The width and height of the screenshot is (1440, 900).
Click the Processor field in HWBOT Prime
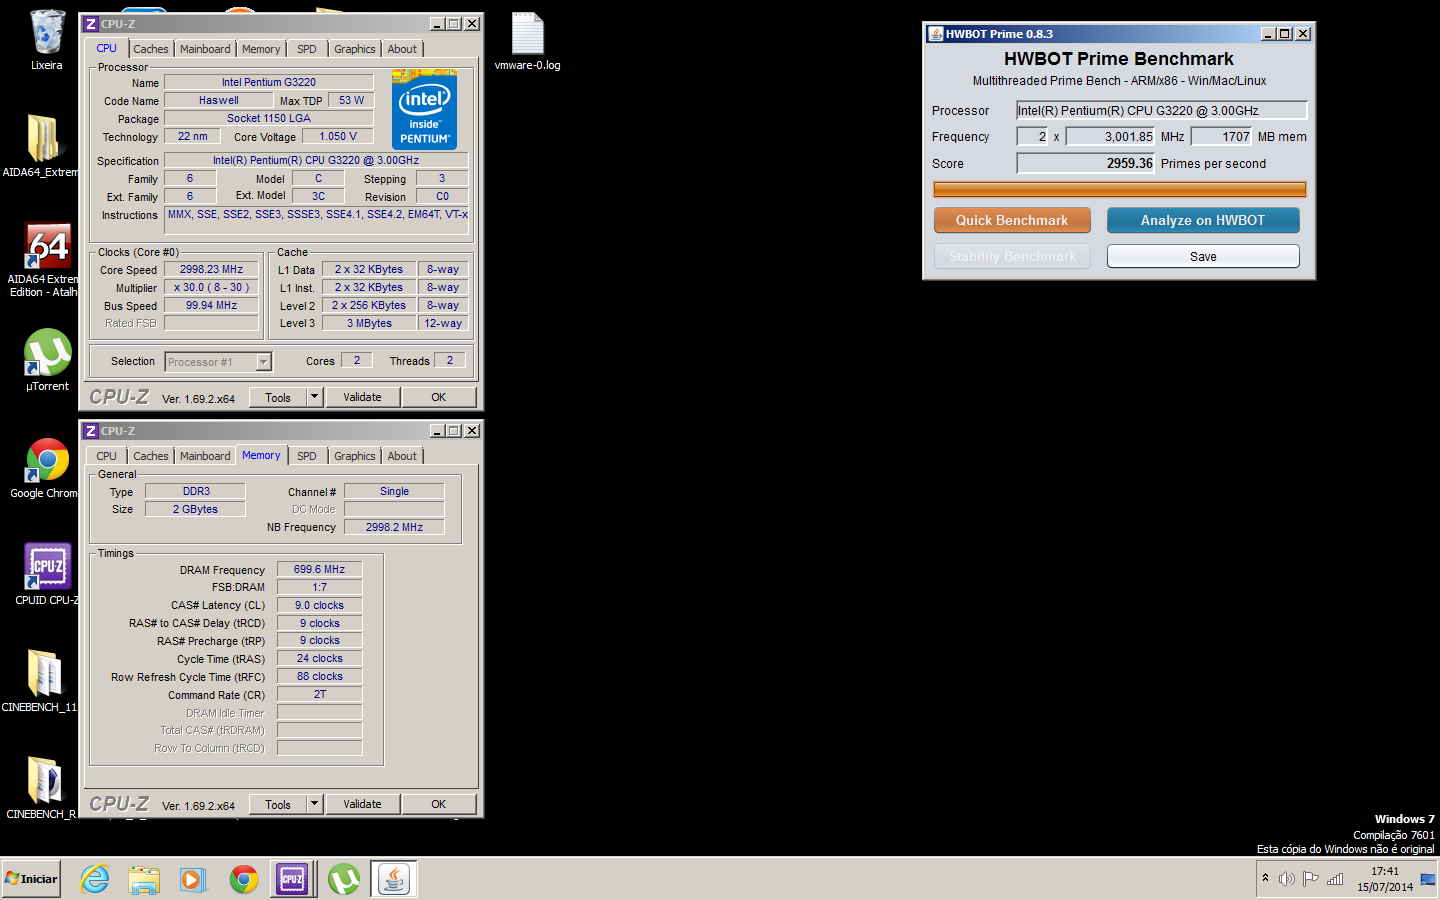tap(1161, 110)
